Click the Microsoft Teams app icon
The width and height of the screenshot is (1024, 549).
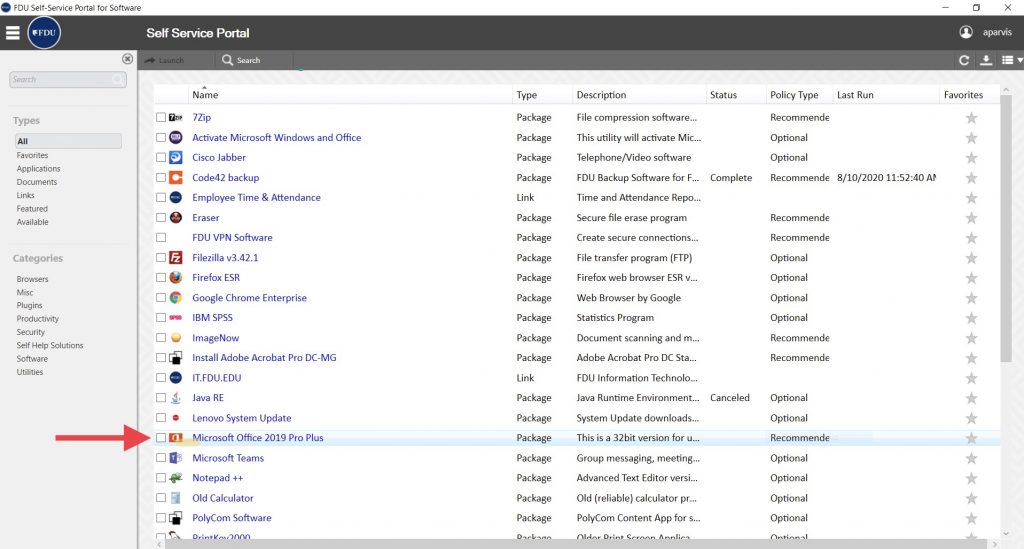176,458
